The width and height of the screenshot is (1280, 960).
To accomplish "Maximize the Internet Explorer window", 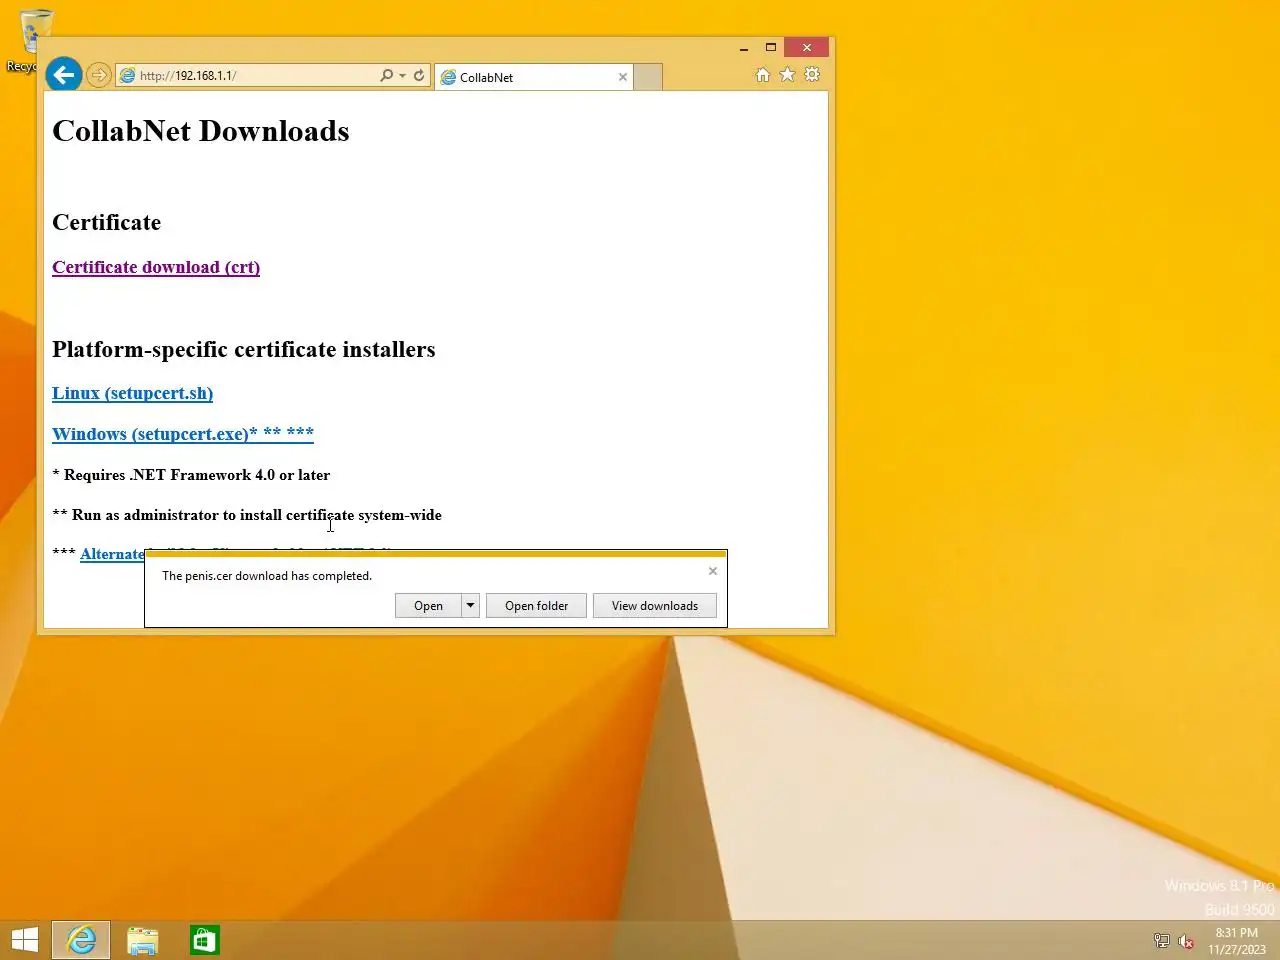I will pyautogui.click(x=771, y=47).
